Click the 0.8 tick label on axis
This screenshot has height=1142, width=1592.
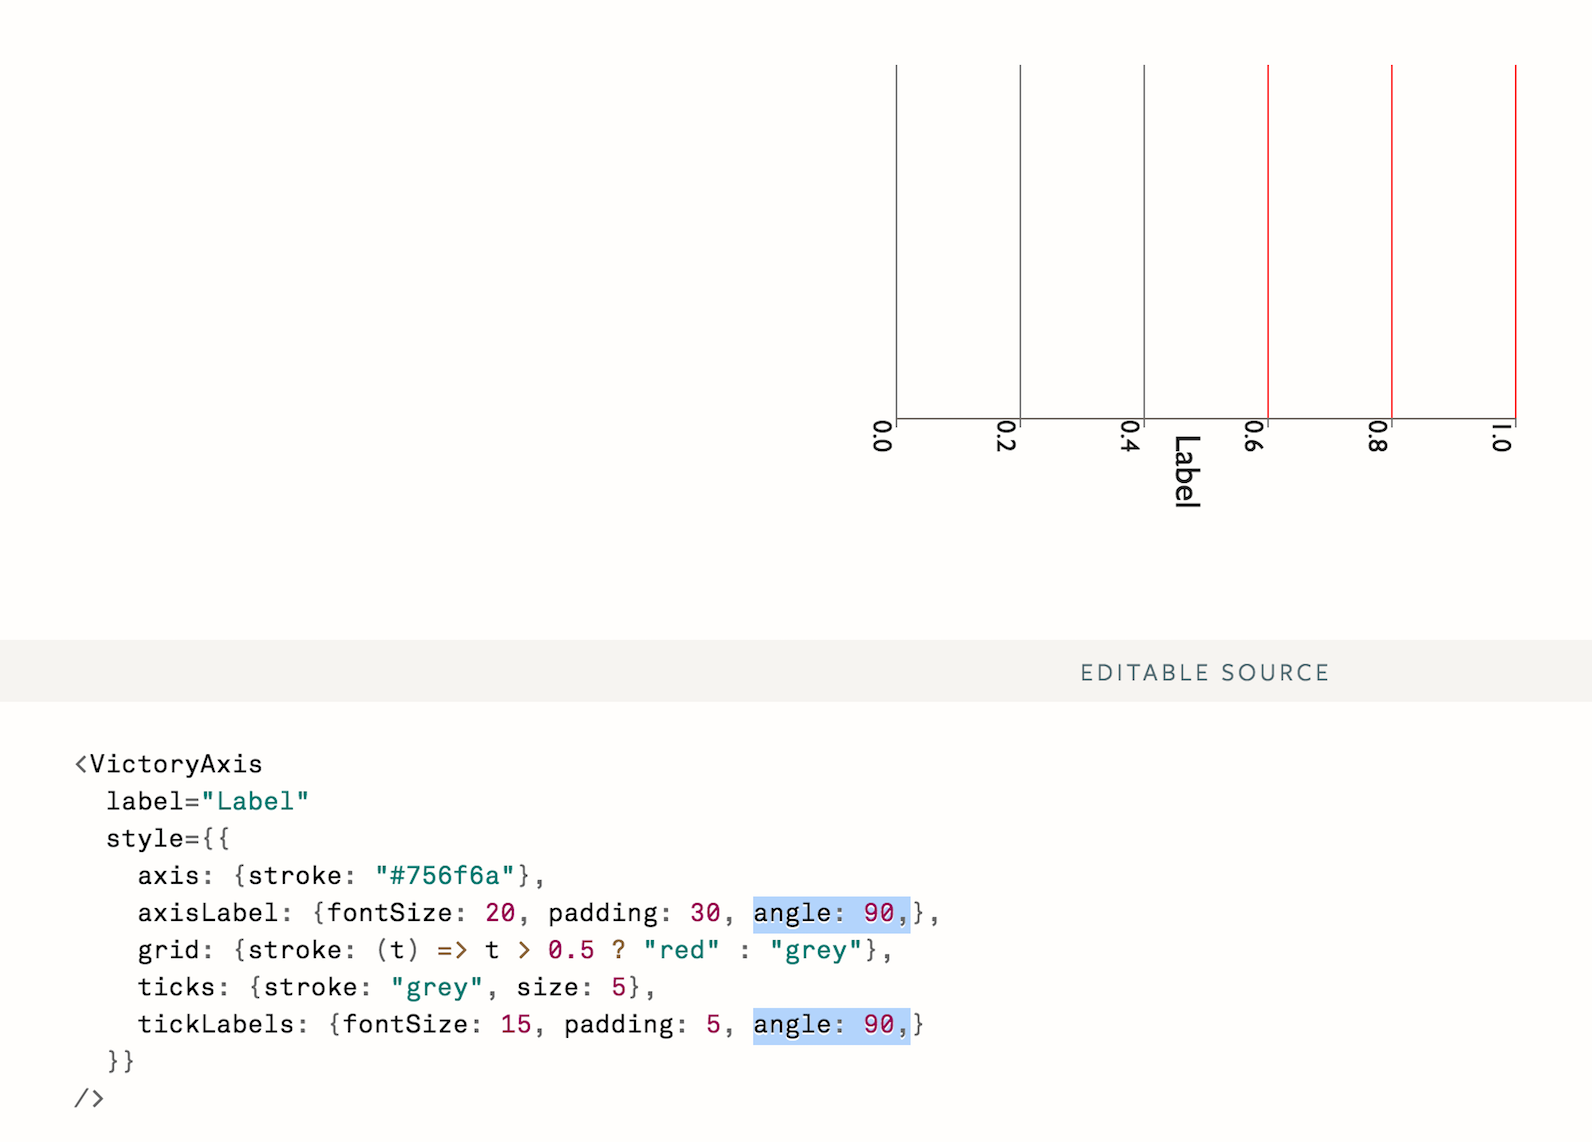click(1377, 436)
